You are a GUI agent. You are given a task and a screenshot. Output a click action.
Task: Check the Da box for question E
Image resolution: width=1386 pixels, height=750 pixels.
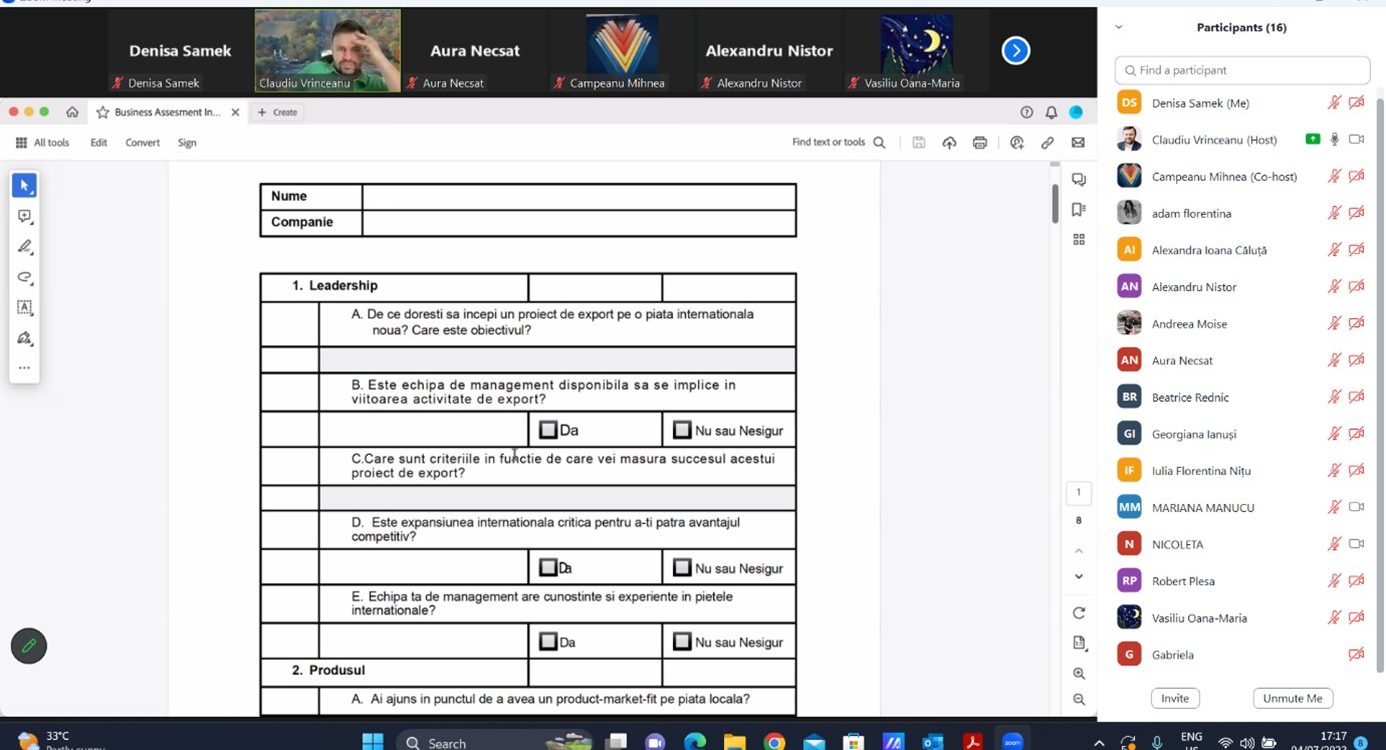(548, 642)
